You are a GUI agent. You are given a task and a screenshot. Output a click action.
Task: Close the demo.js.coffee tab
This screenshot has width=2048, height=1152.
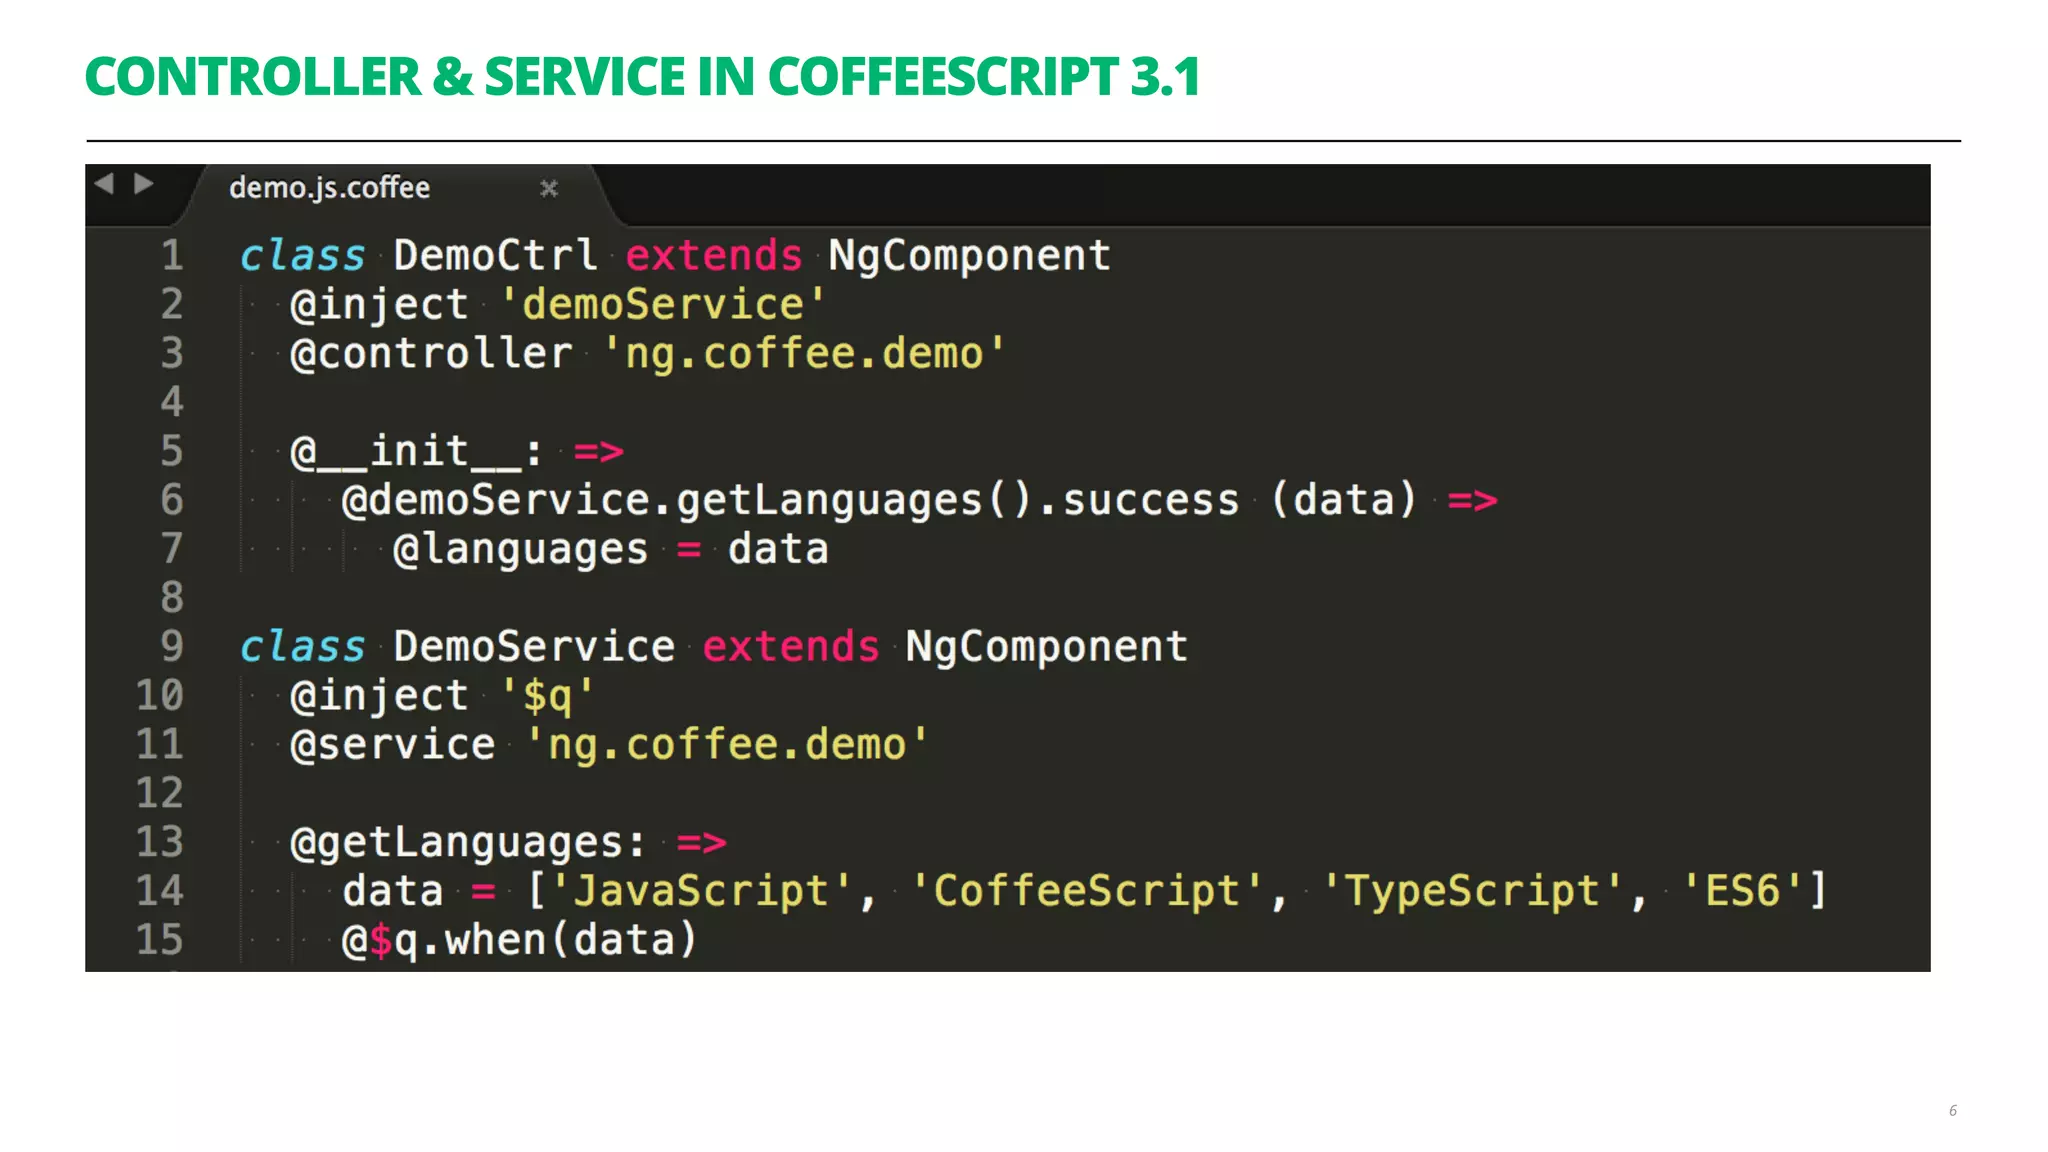tap(548, 188)
